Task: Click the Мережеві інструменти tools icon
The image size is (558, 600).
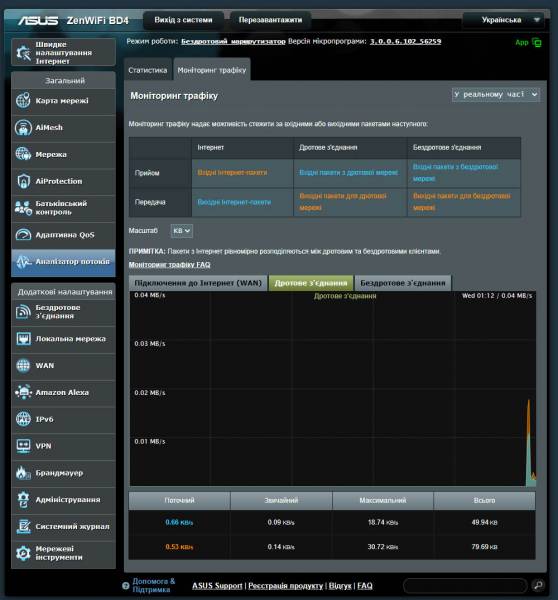Action: [x=23, y=553]
